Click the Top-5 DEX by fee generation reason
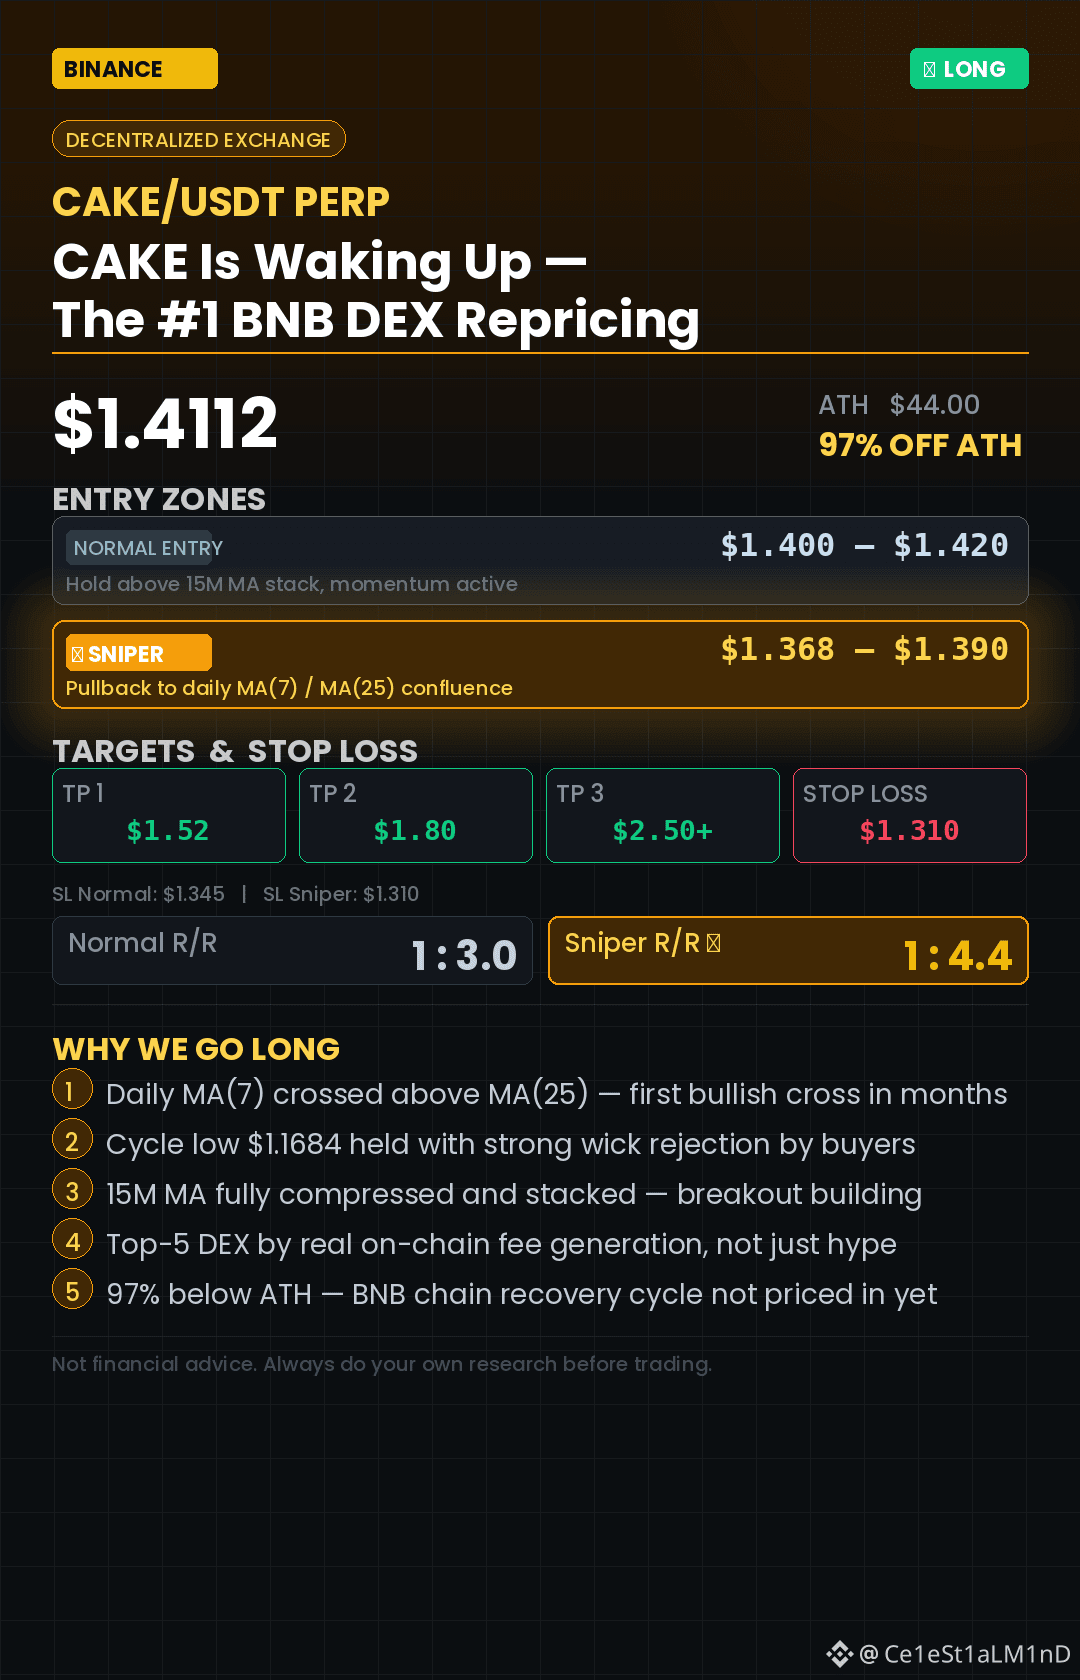Screen dimensions: 1080x1680 tap(501, 1244)
